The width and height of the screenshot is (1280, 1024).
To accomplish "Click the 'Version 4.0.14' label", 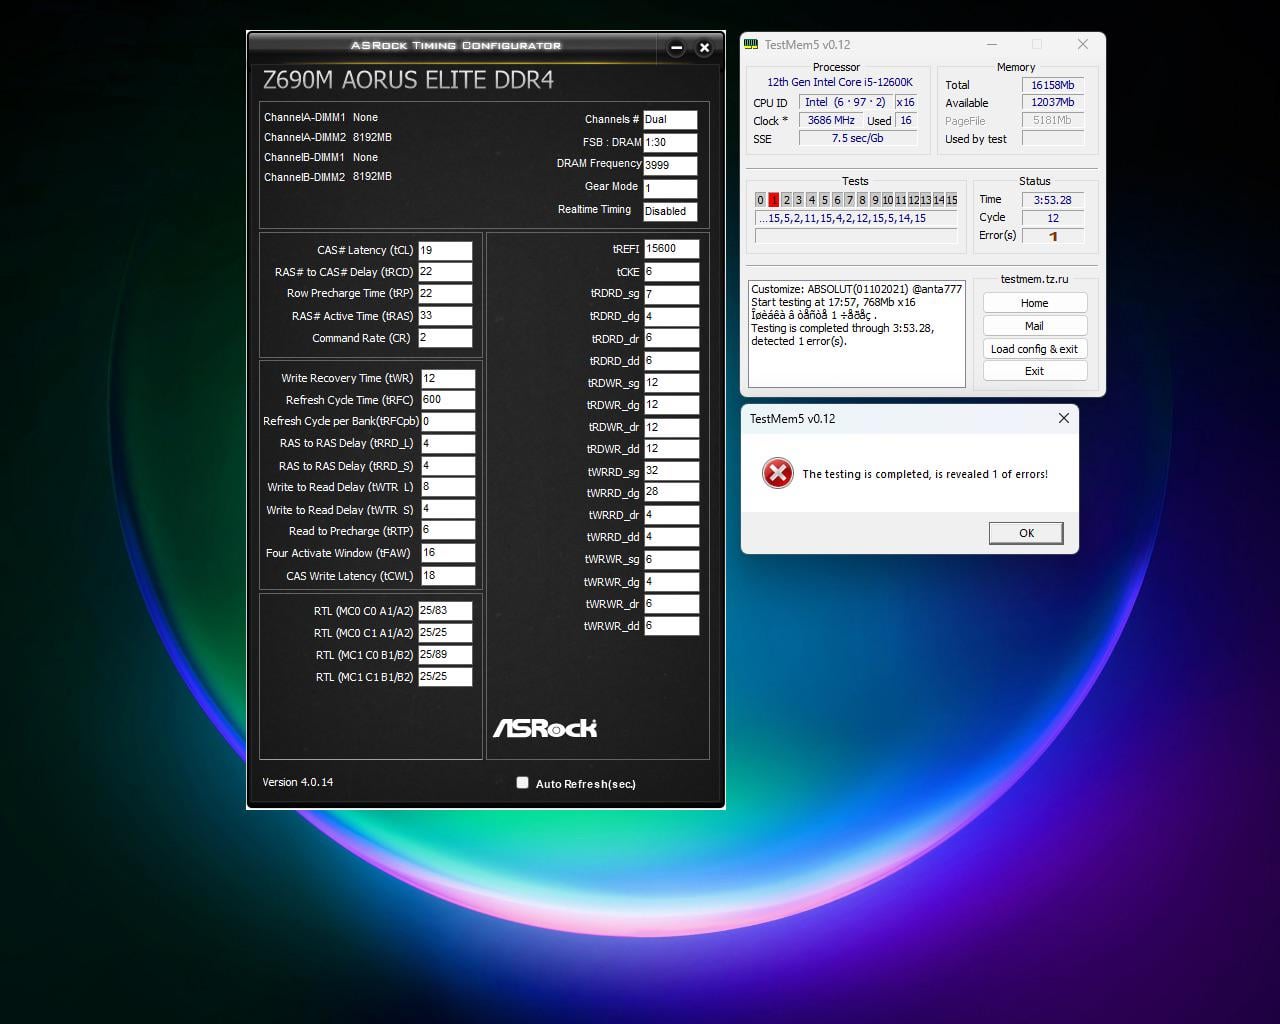I will coord(298,782).
